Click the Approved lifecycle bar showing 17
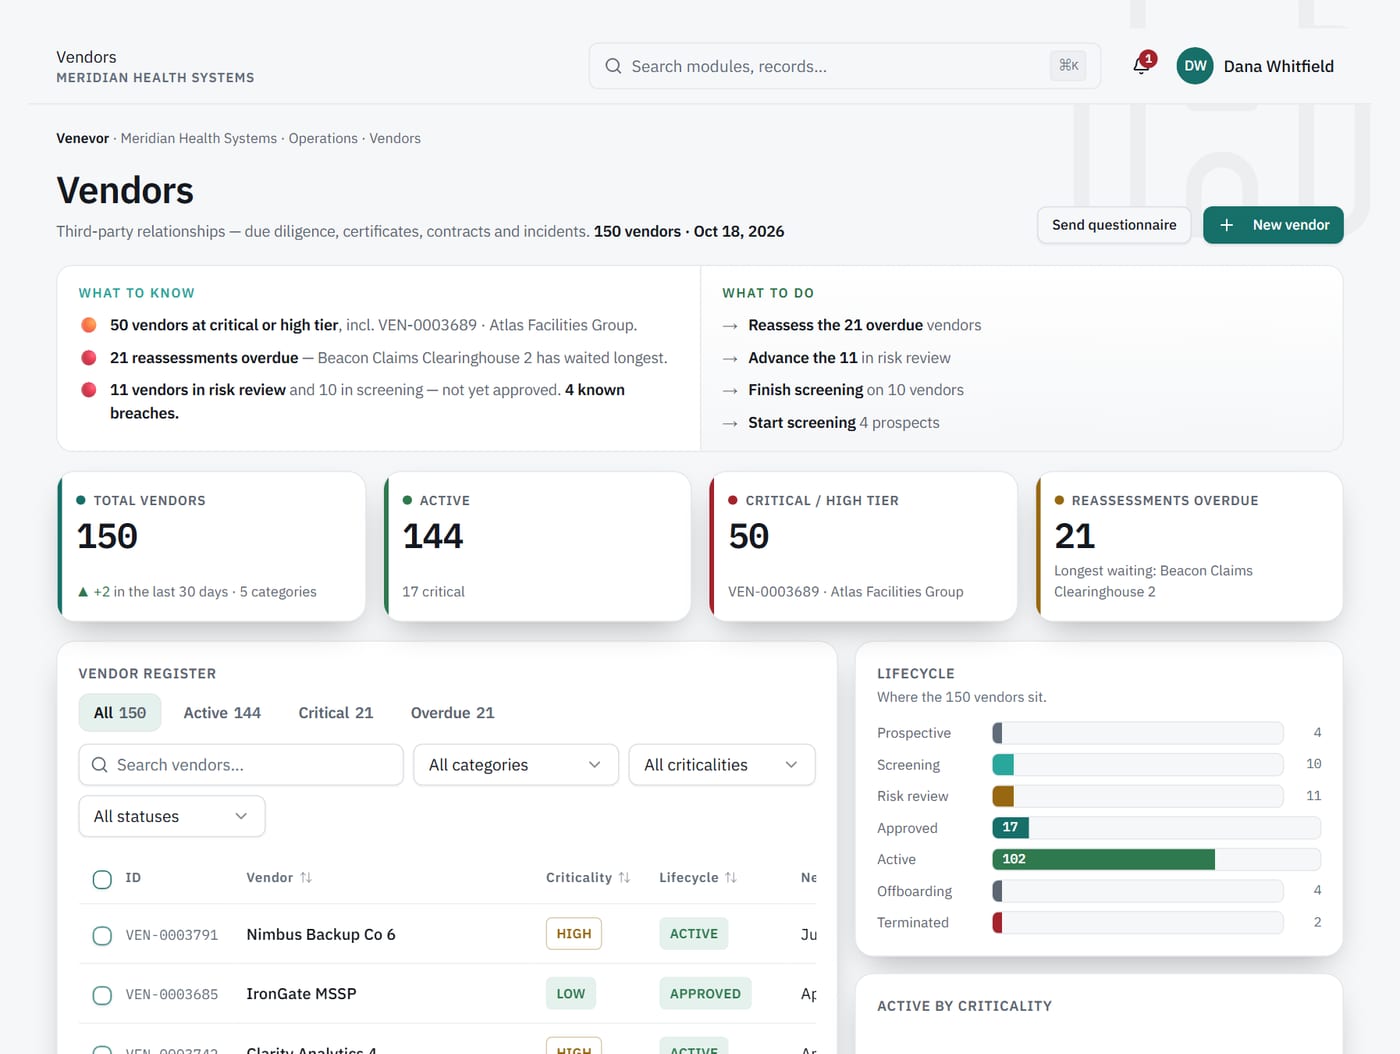The height and width of the screenshot is (1054, 1400). pyautogui.click(x=1010, y=828)
